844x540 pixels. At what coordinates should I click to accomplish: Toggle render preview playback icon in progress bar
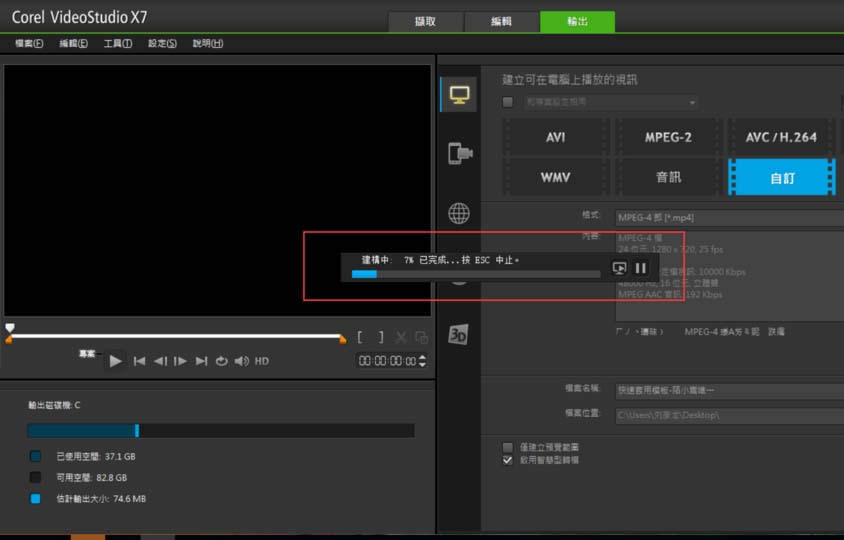619,268
